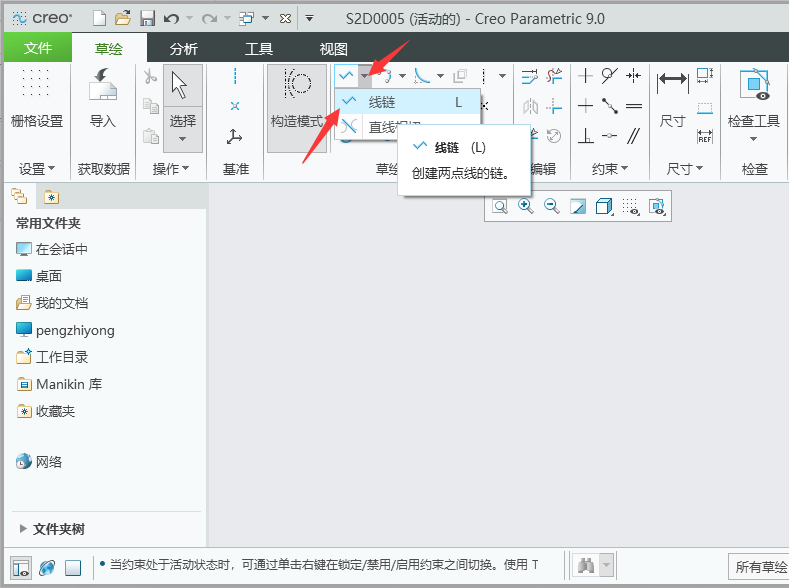
Task: Select the Corner trim tool
Action: pyautogui.click(x=554, y=106)
